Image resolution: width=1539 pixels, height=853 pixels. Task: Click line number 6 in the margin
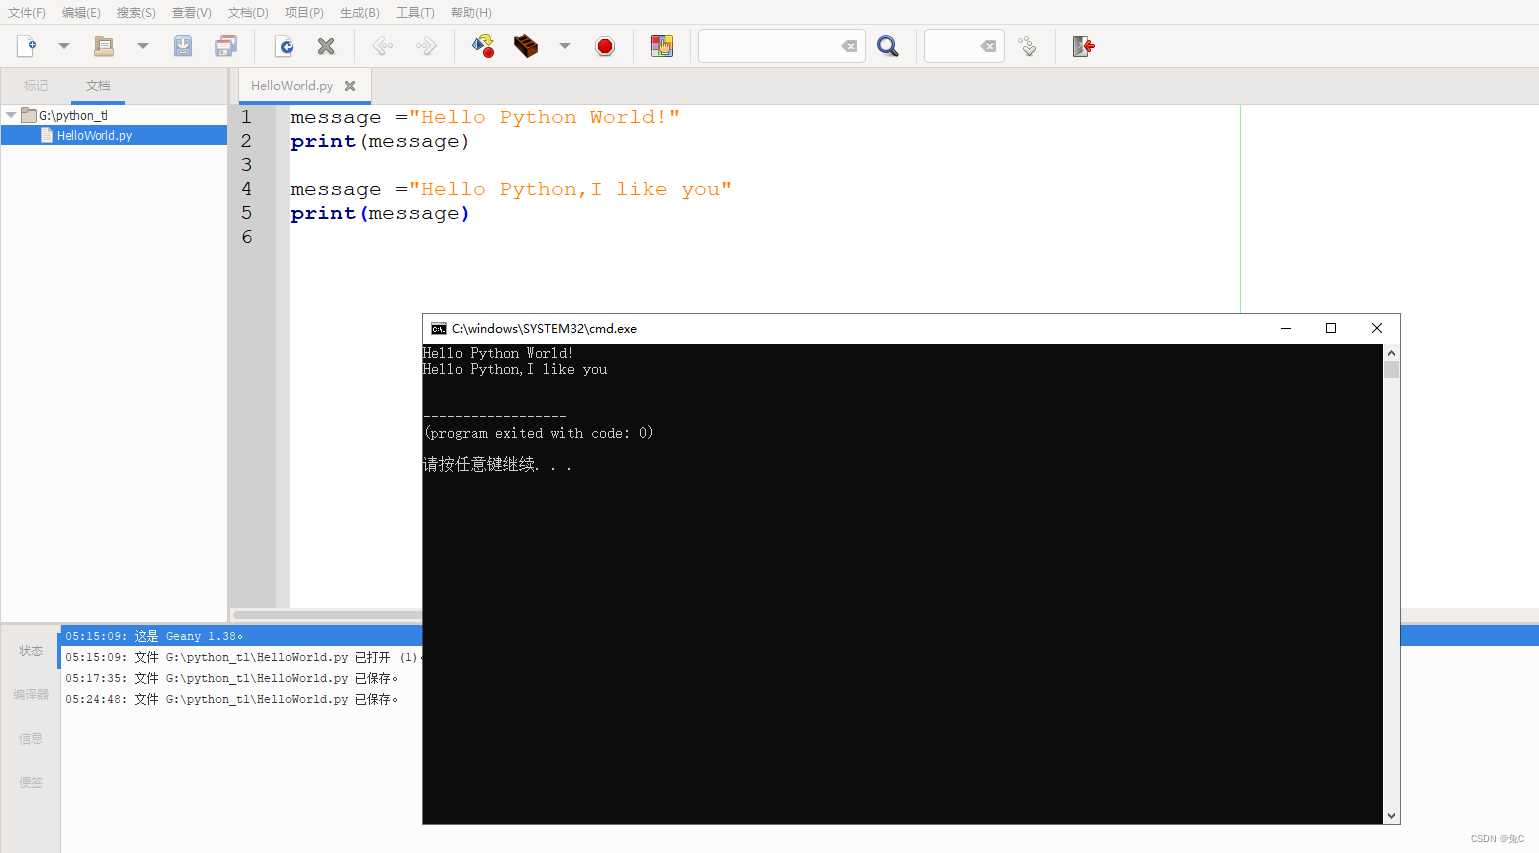[247, 237]
